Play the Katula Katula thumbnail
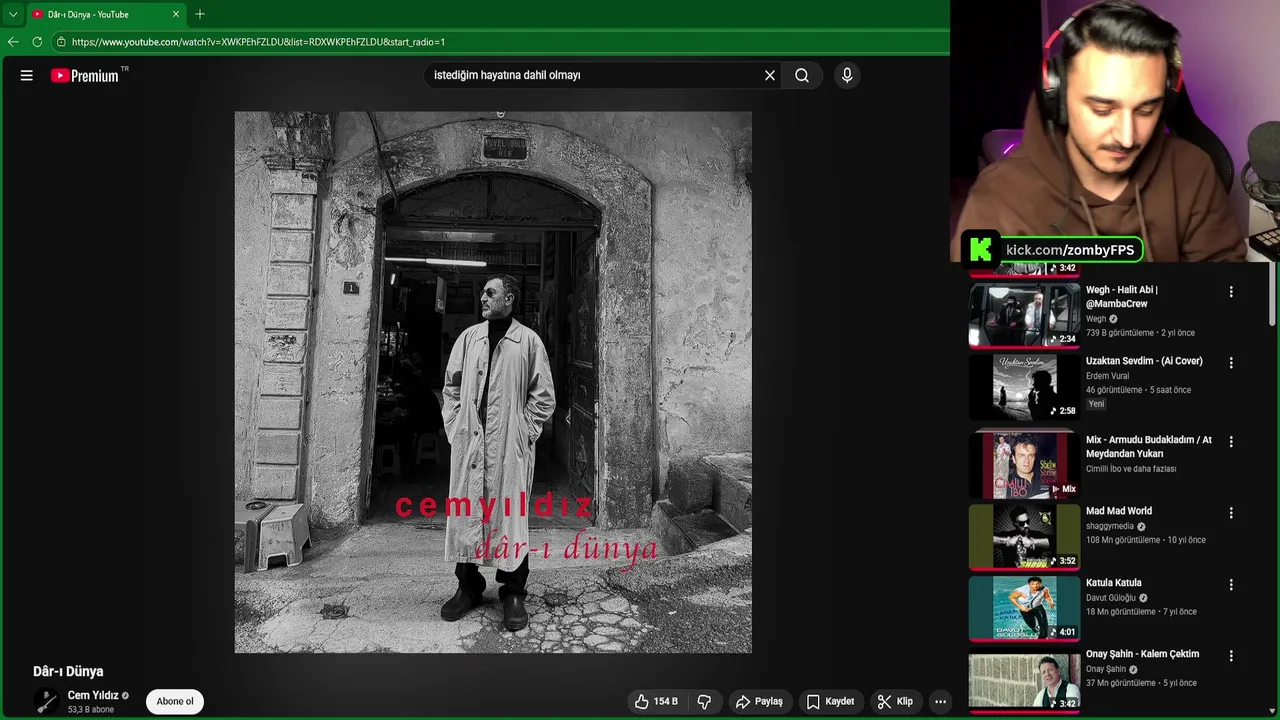Screen dimensions: 1280x720 [x=1024, y=608]
